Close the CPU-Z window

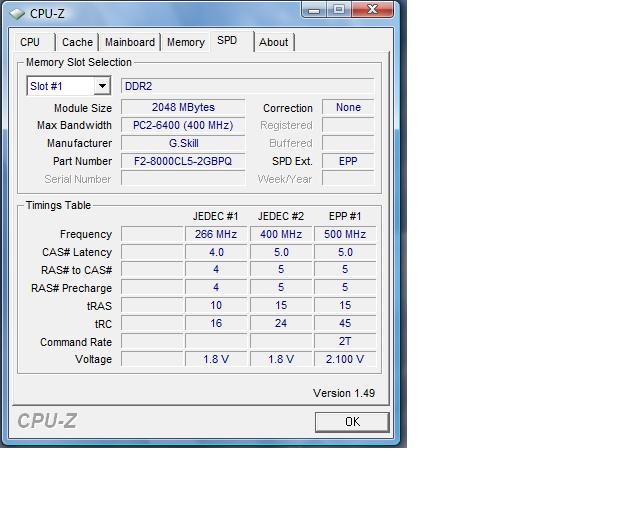click(x=372, y=10)
